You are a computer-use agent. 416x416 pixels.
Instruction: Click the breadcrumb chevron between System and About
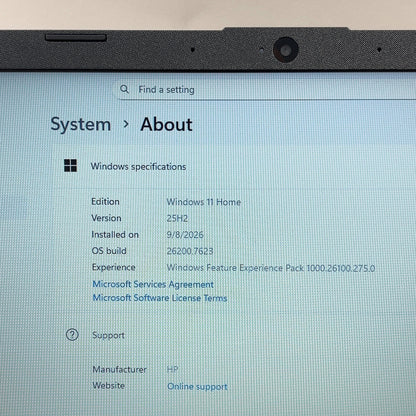coord(126,124)
